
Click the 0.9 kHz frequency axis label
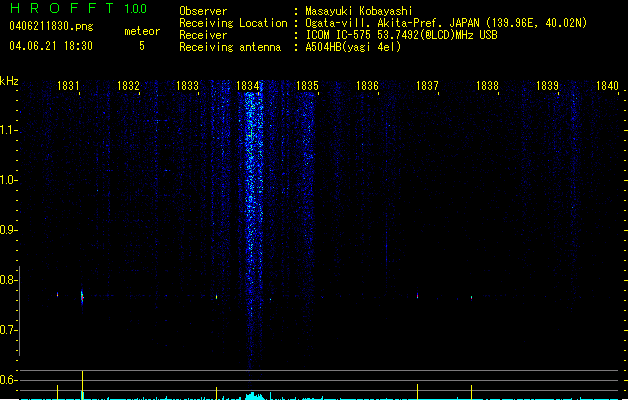click(8, 230)
